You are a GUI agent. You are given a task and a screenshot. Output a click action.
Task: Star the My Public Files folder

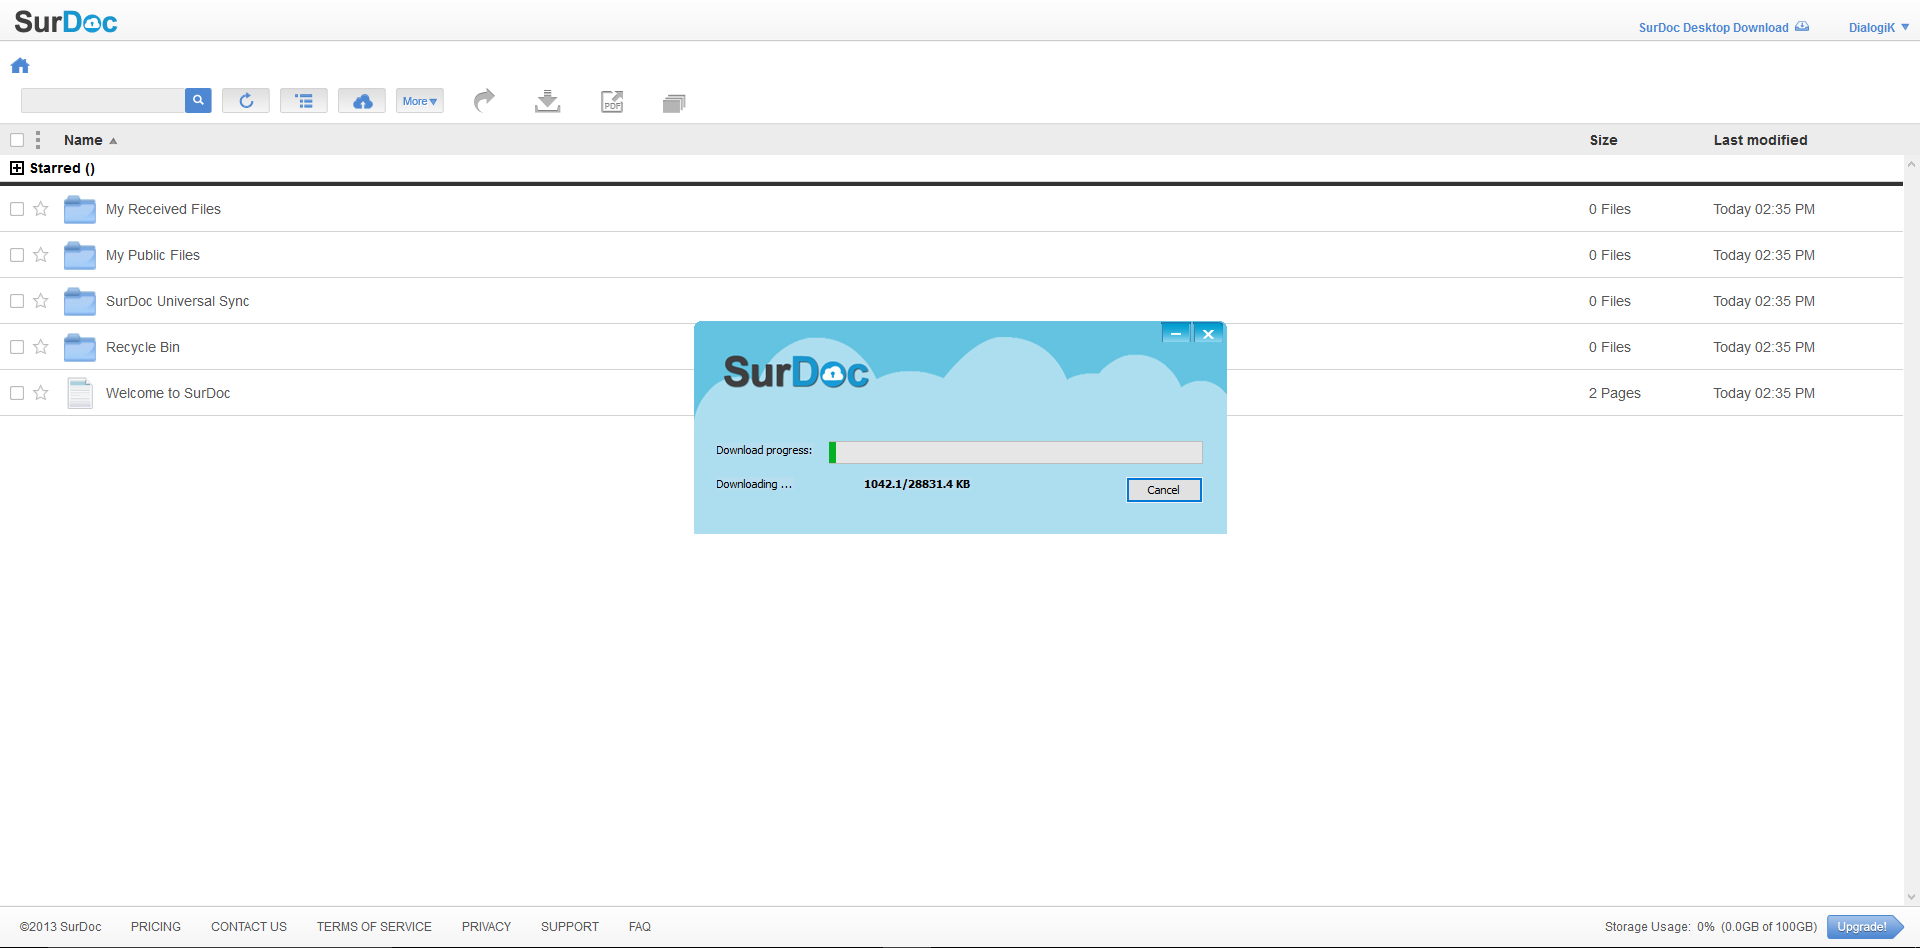[x=41, y=255]
